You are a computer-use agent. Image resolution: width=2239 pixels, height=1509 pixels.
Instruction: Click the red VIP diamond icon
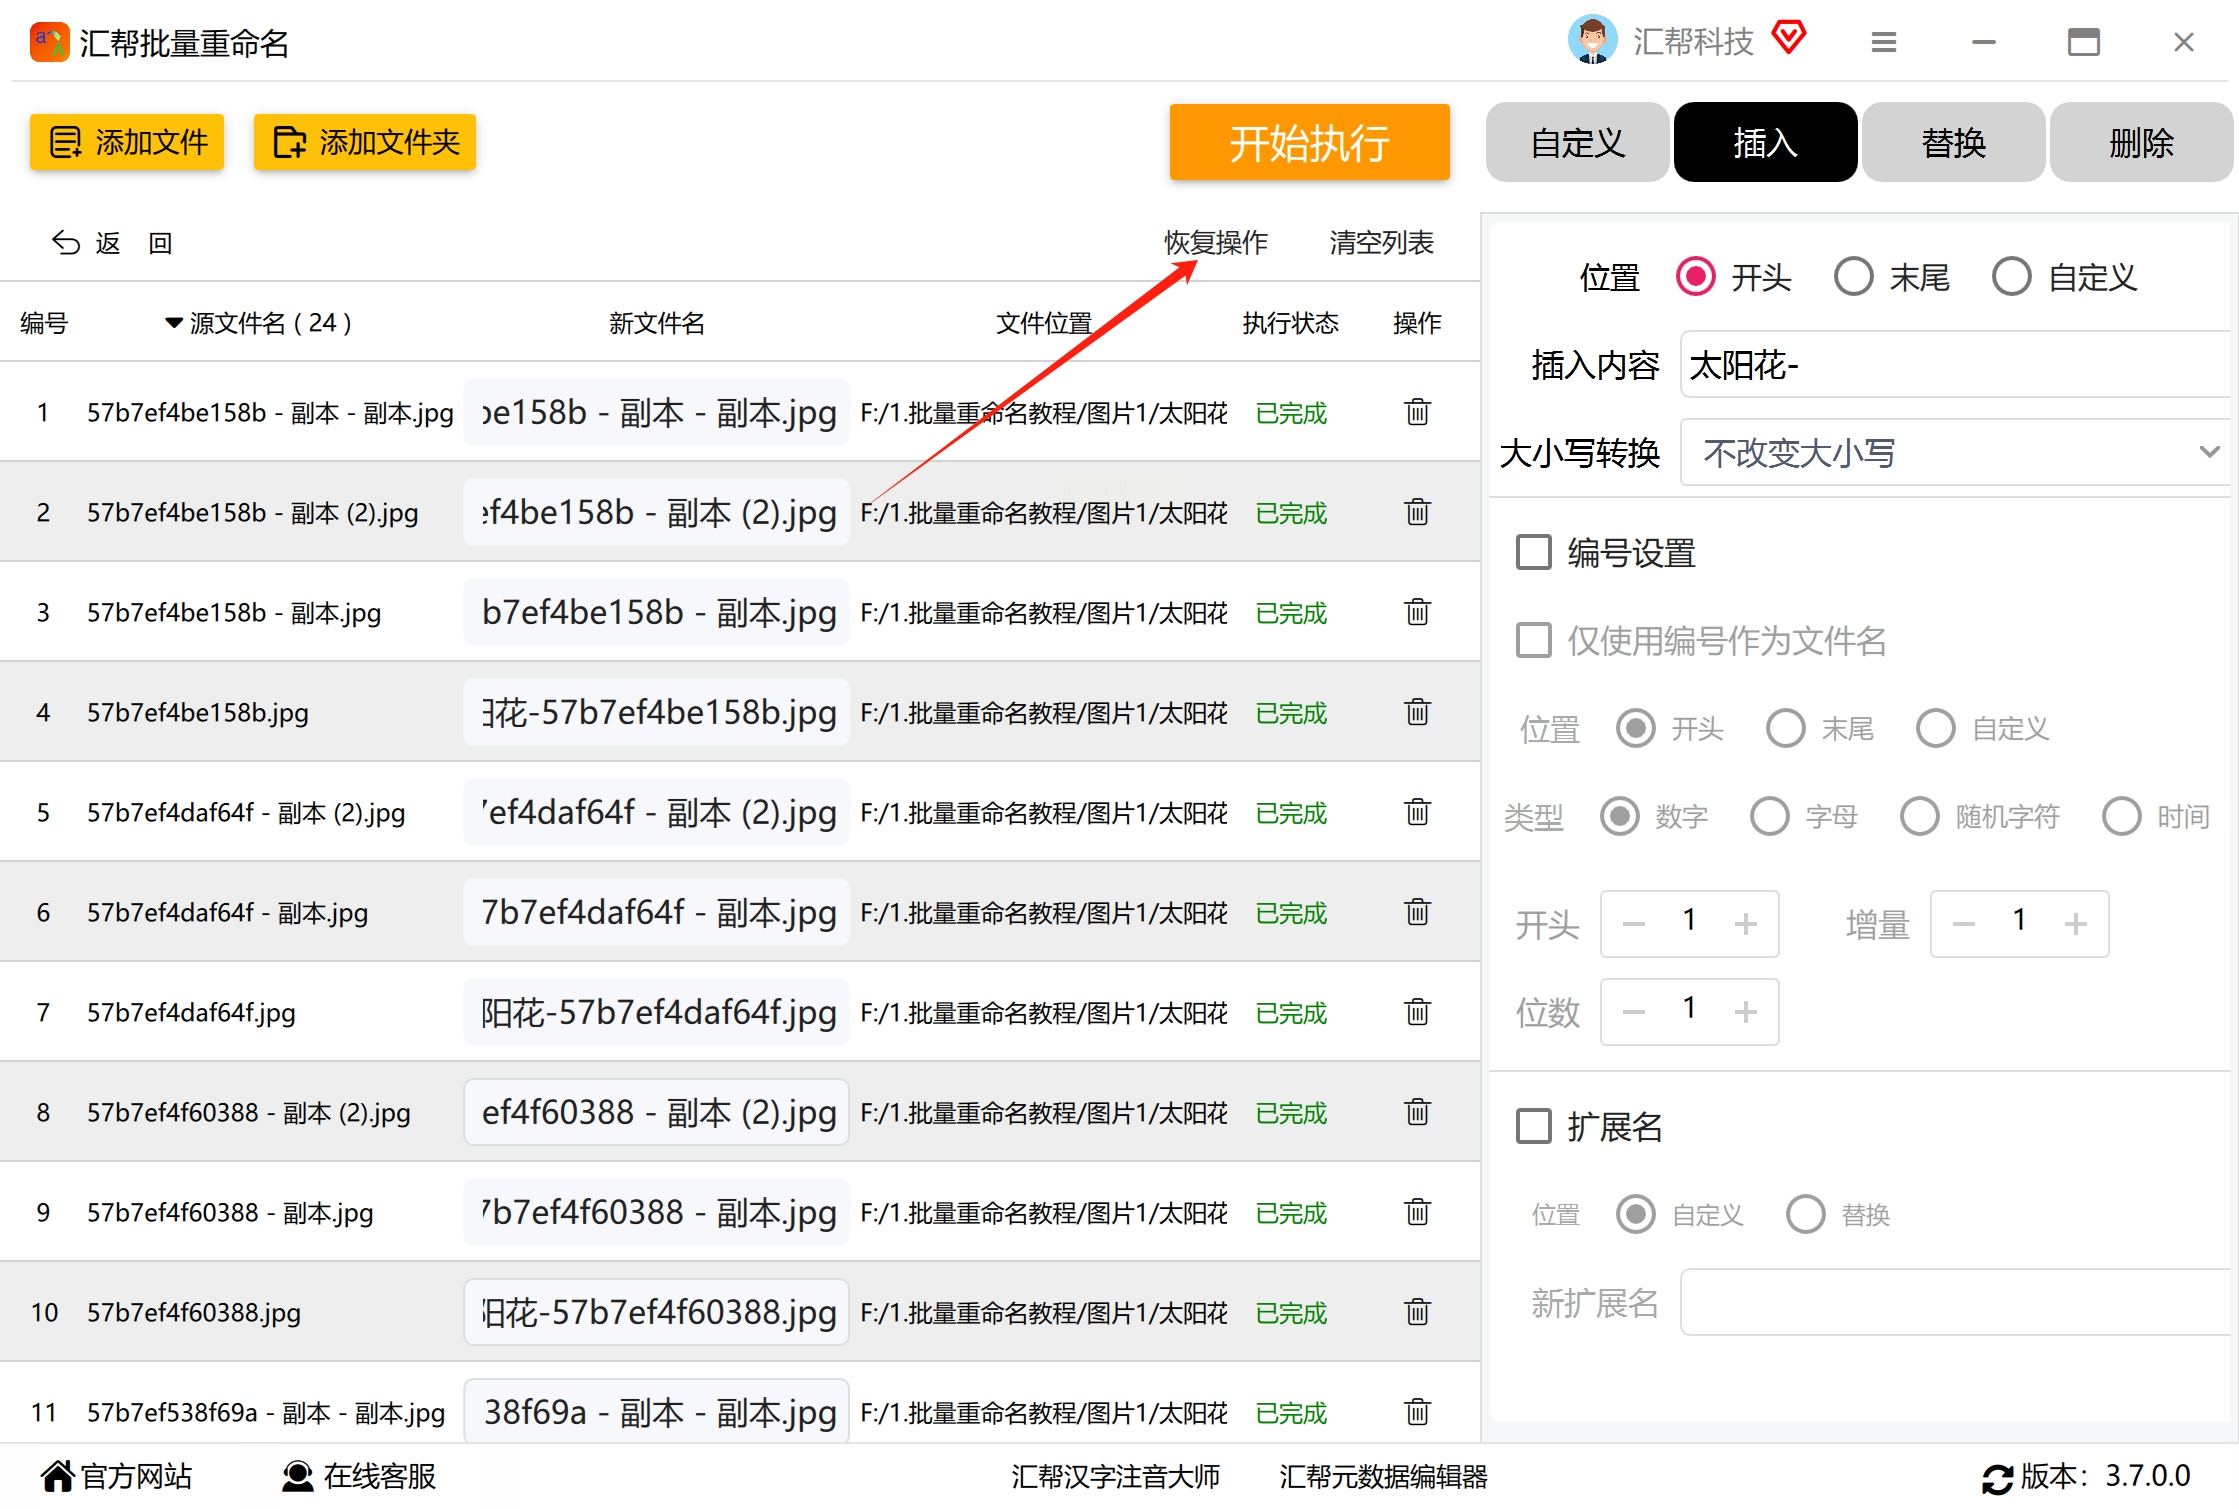[x=1788, y=39]
